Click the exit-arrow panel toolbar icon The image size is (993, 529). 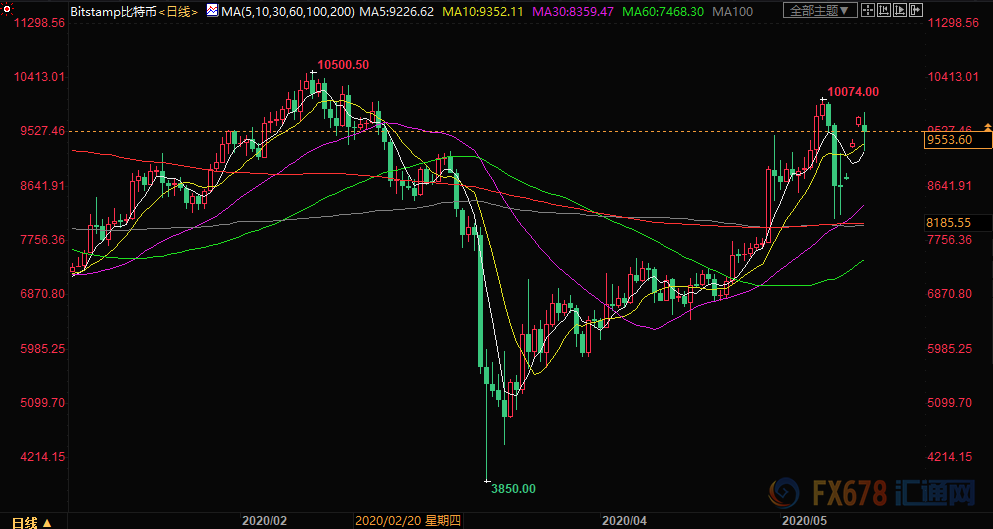tap(916, 10)
